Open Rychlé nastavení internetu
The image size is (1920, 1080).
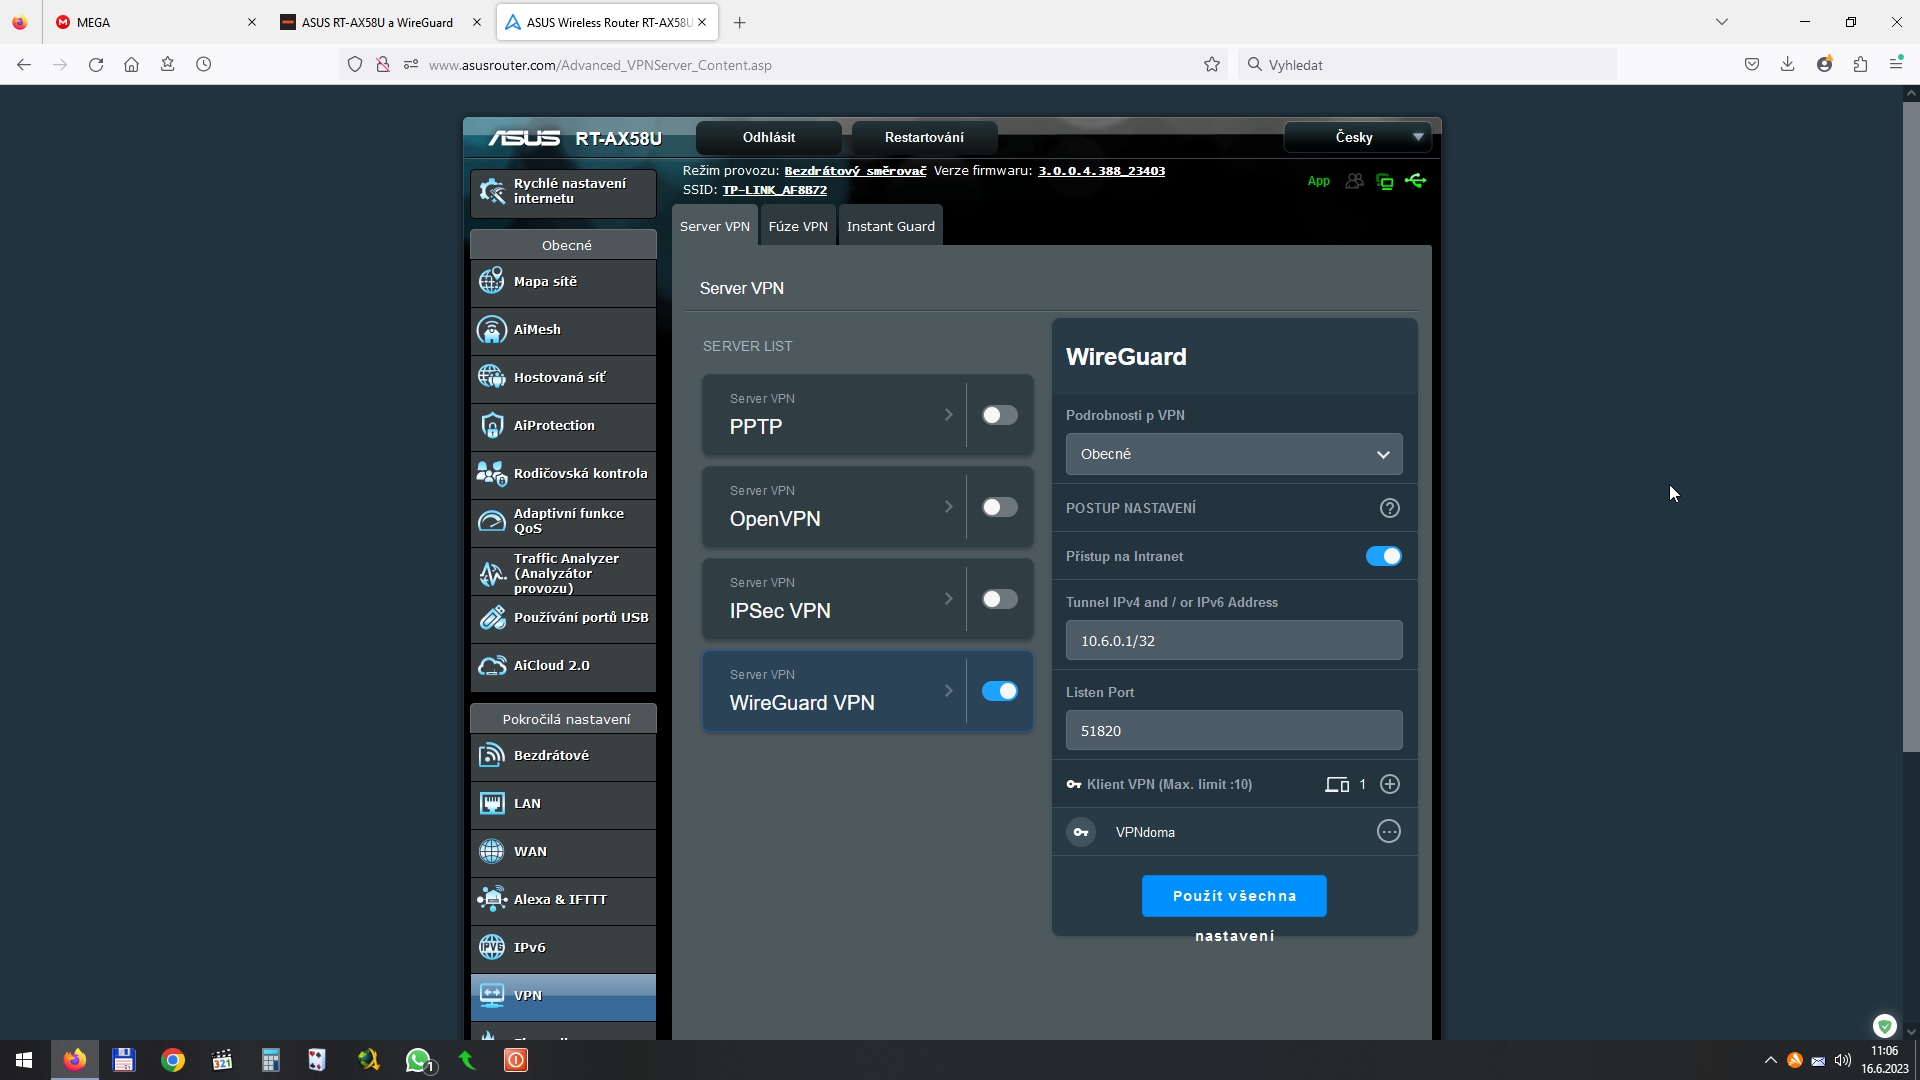click(563, 192)
